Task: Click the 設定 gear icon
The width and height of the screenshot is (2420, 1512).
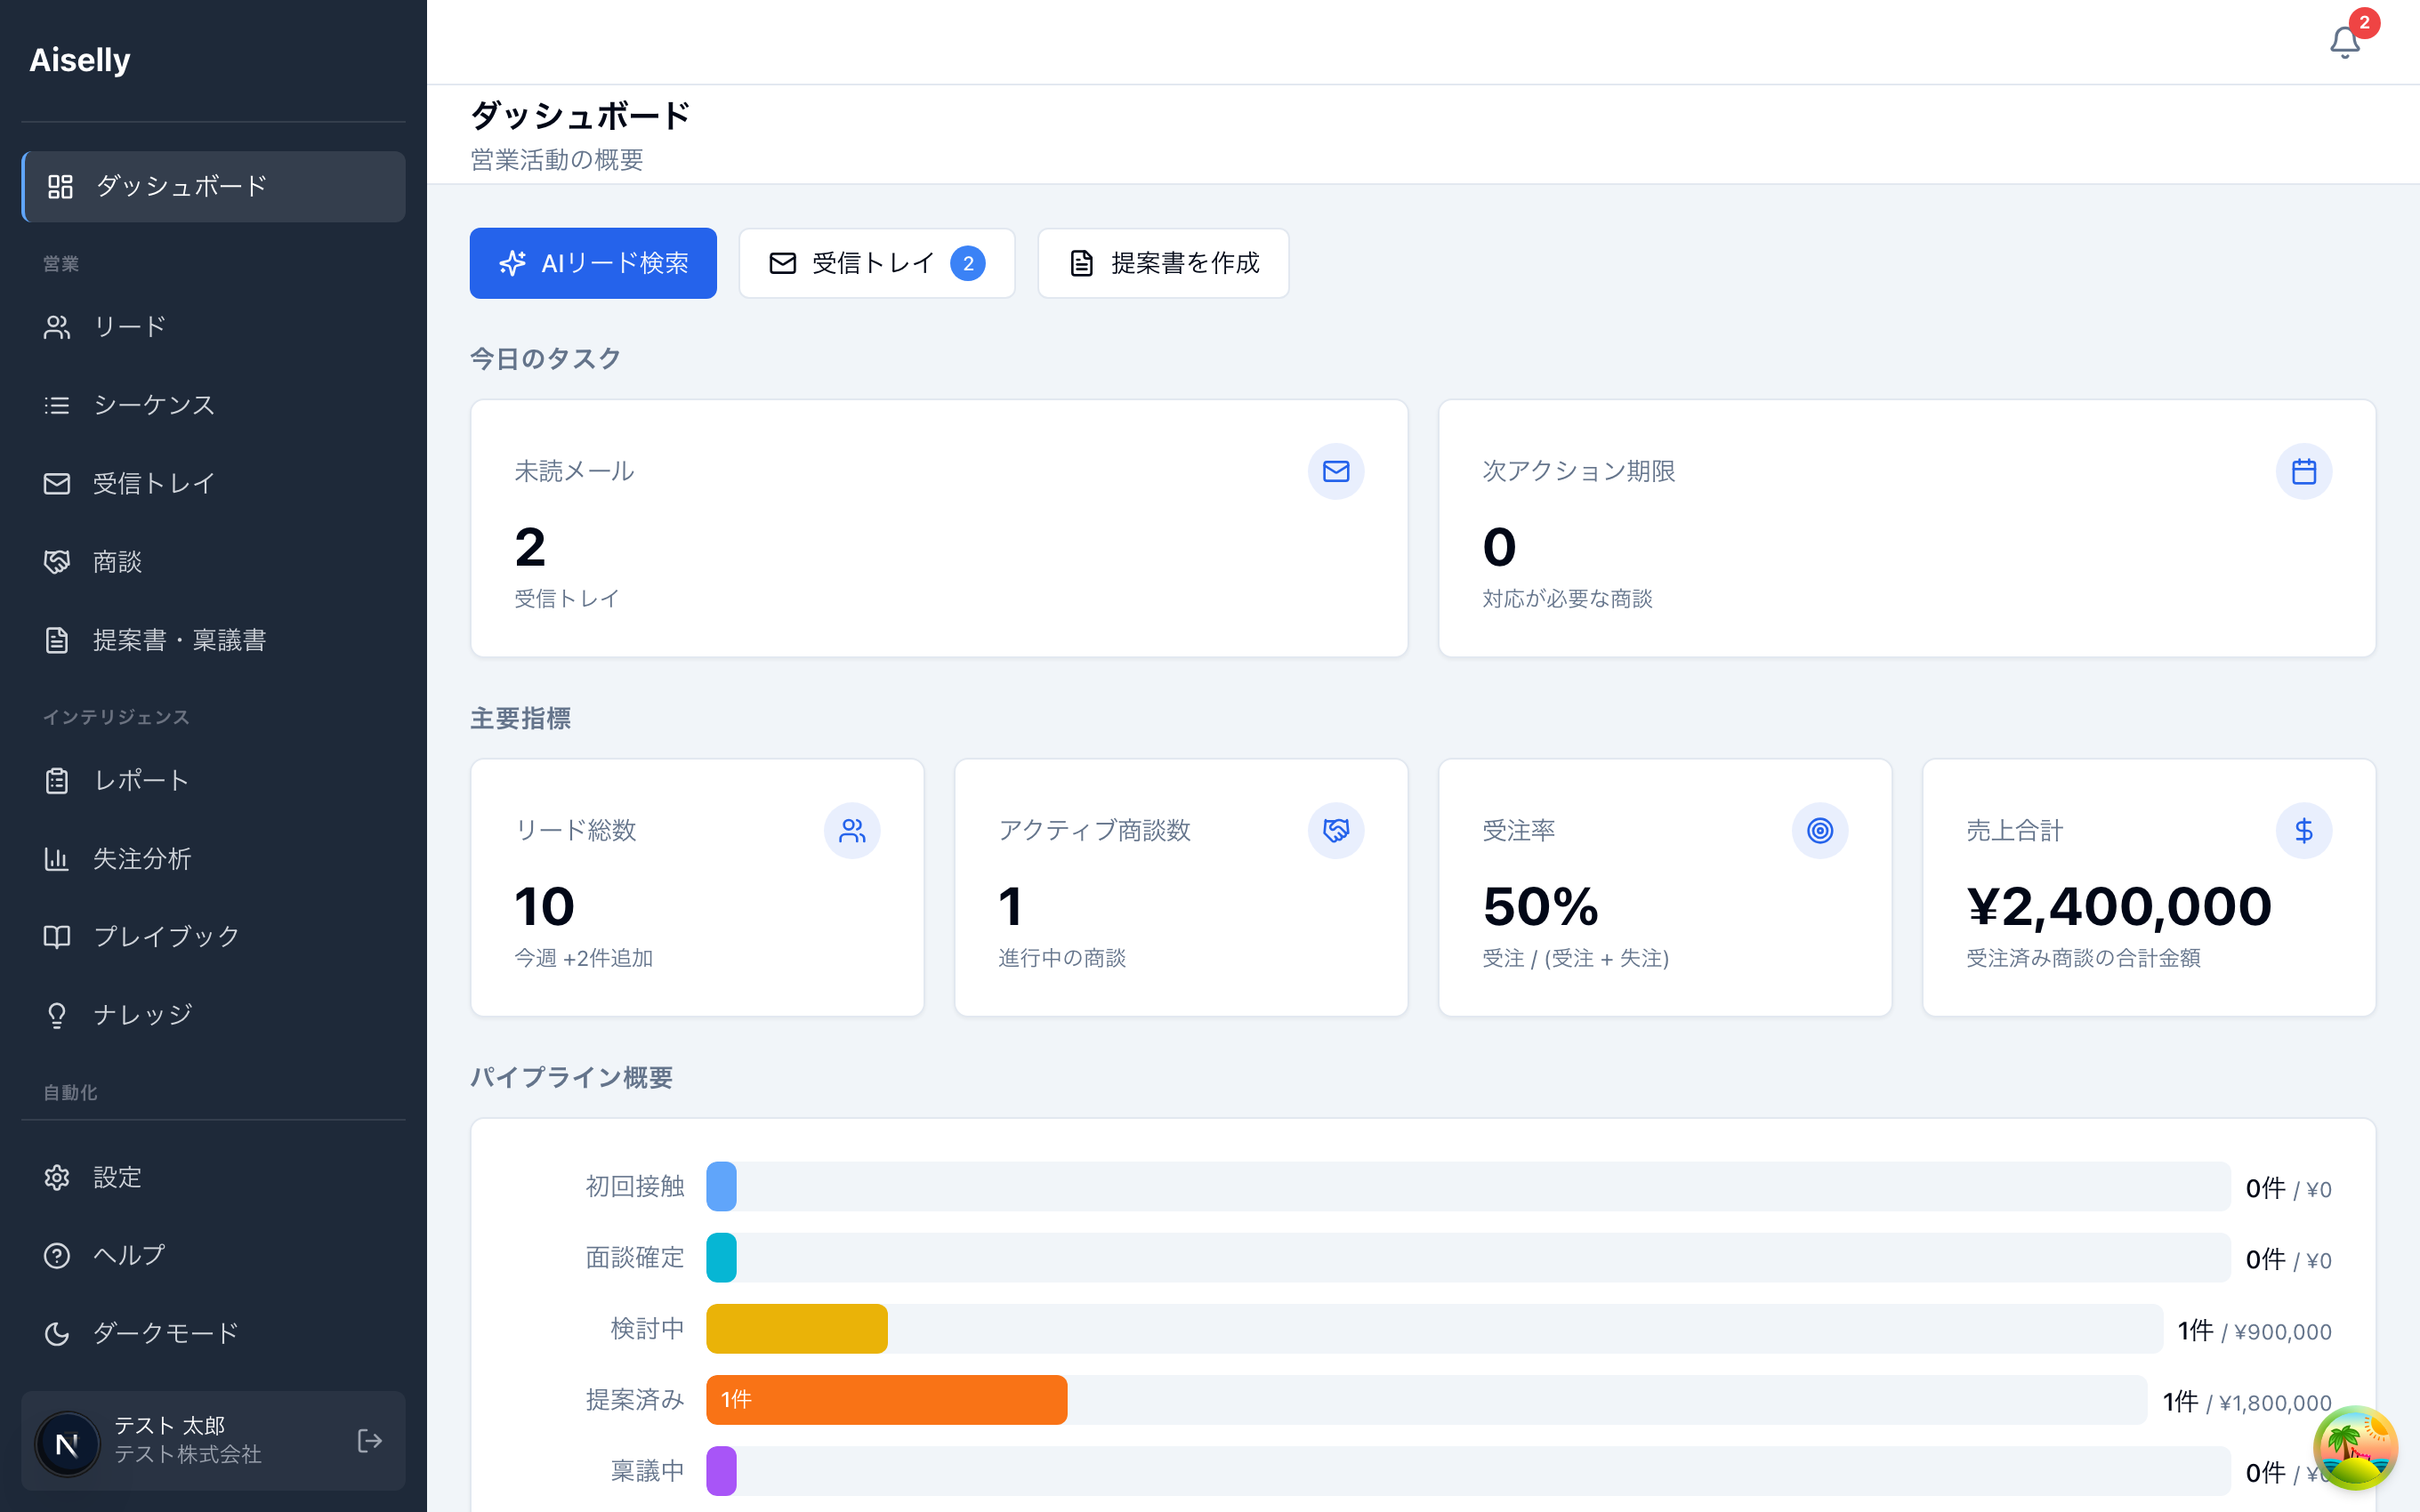Action: click(57, 1177)
